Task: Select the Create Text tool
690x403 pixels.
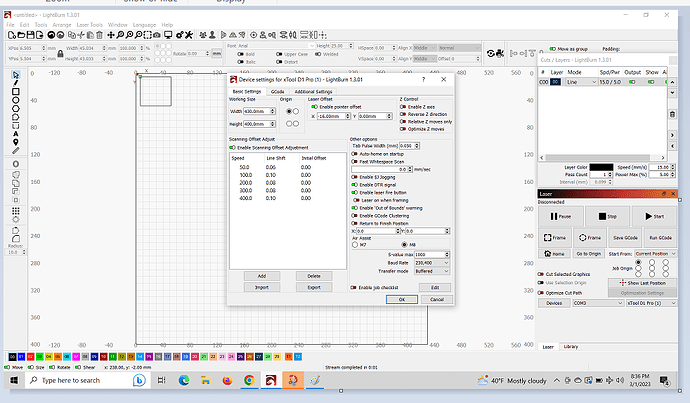Action: 16,134
